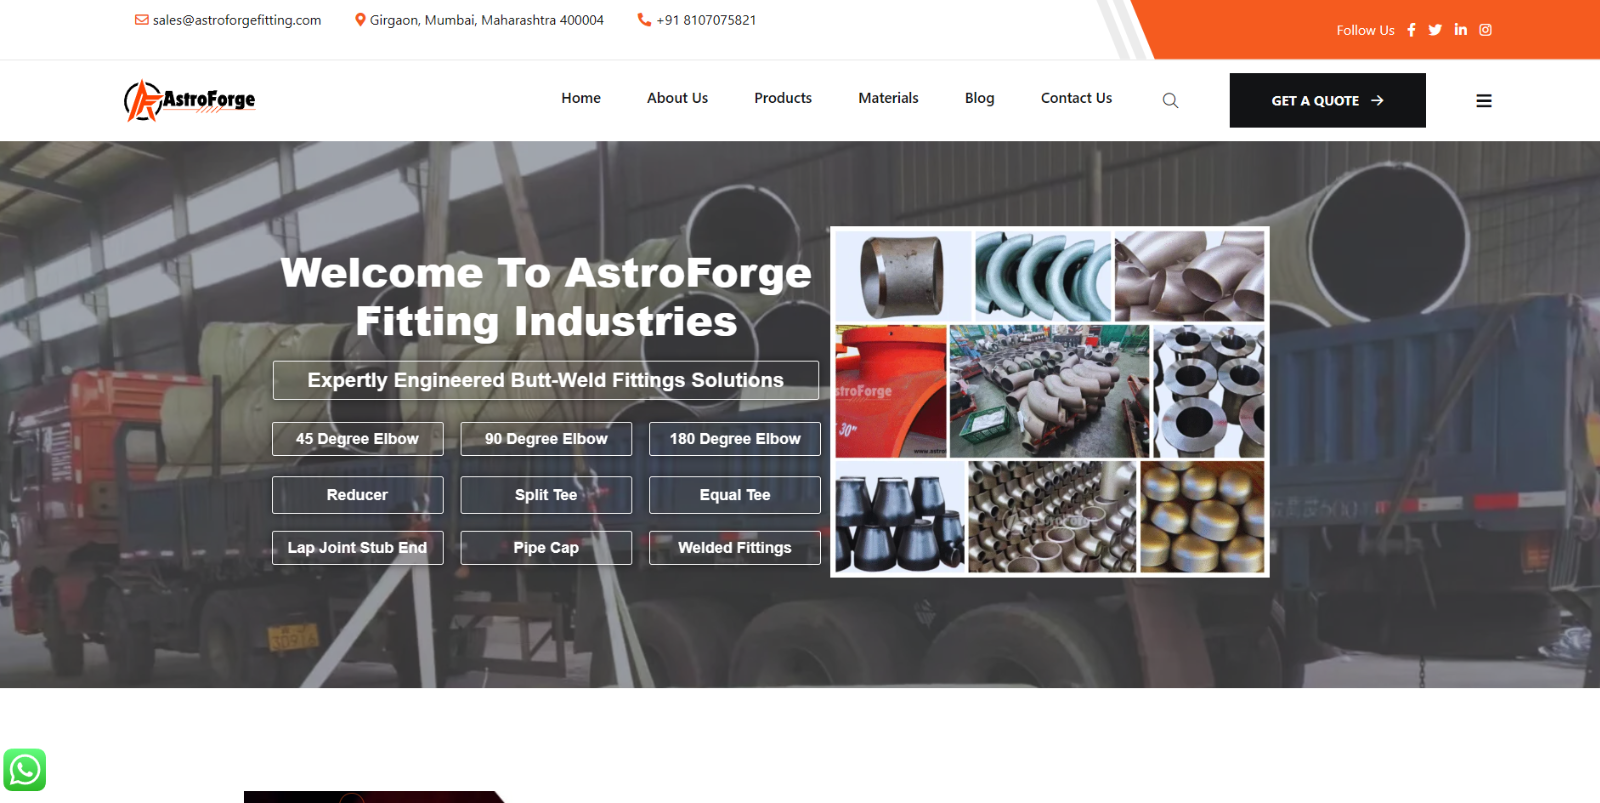Click the sales@astroforgefitting.com email link

[237, 20]
